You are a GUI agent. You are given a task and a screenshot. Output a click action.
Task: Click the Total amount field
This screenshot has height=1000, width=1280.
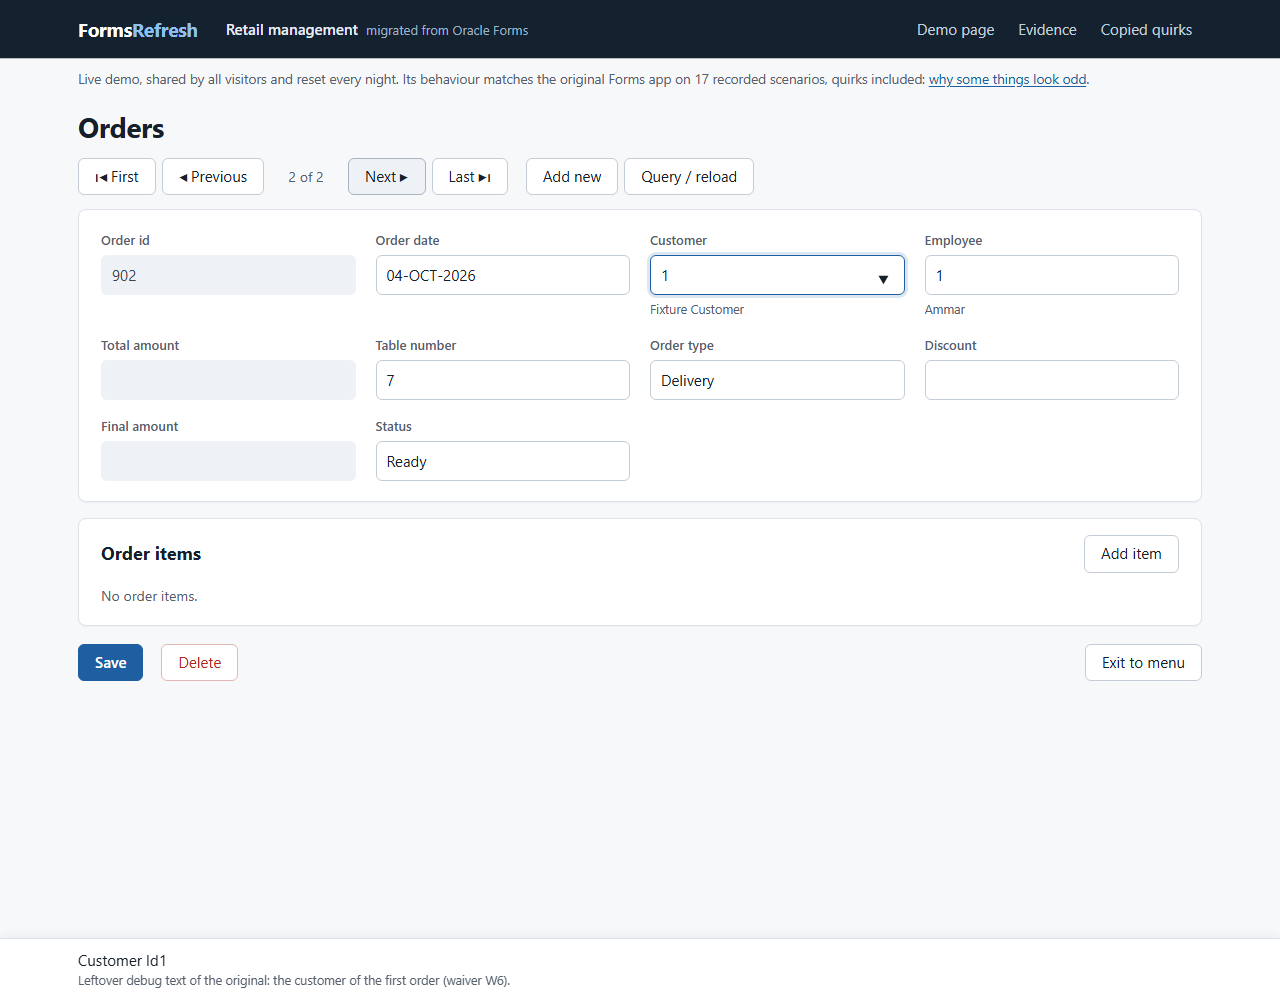click(228, 380)
